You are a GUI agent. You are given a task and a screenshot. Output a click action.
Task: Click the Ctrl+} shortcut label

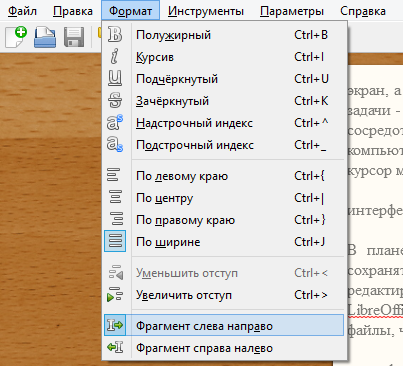pos(310,220)
